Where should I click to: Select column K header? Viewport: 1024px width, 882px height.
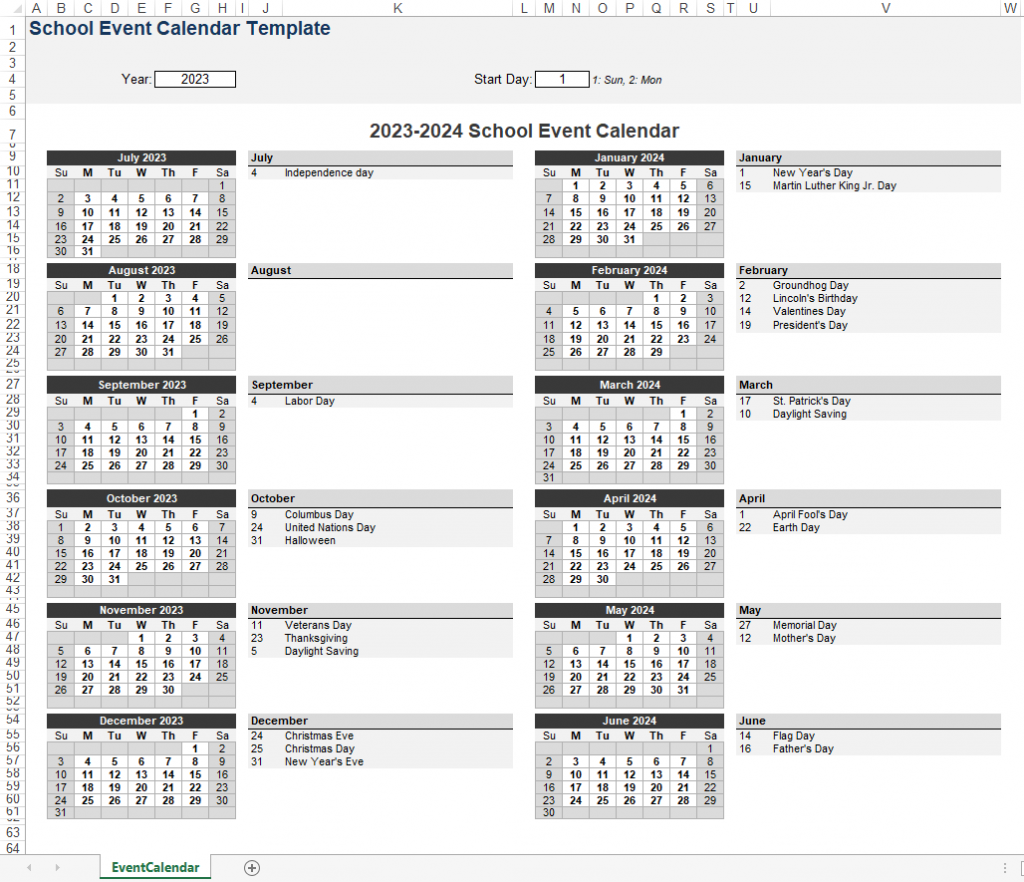pyautogui.click(x=397, y=8)
